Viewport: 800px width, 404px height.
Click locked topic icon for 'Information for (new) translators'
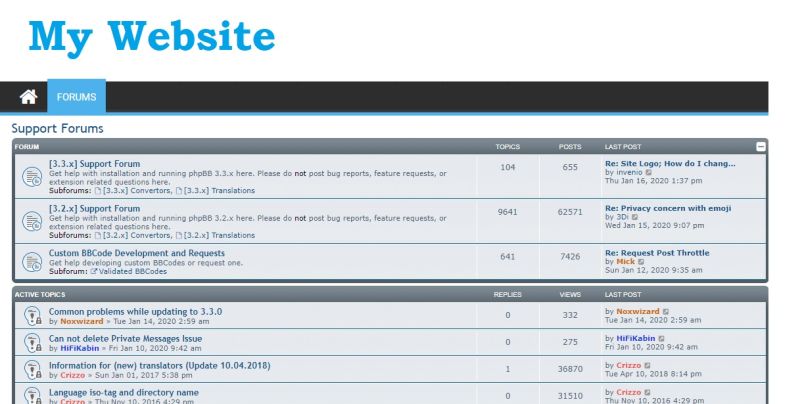[x=33, y=370]
